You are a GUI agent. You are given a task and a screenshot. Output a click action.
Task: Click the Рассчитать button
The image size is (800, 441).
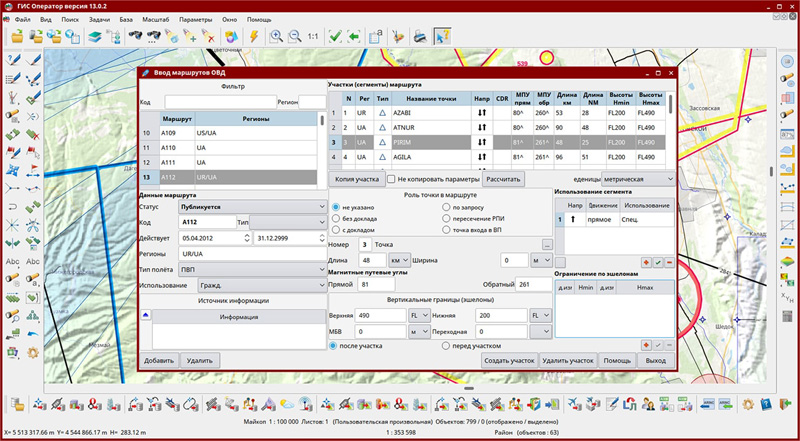[x=504, y=180]
